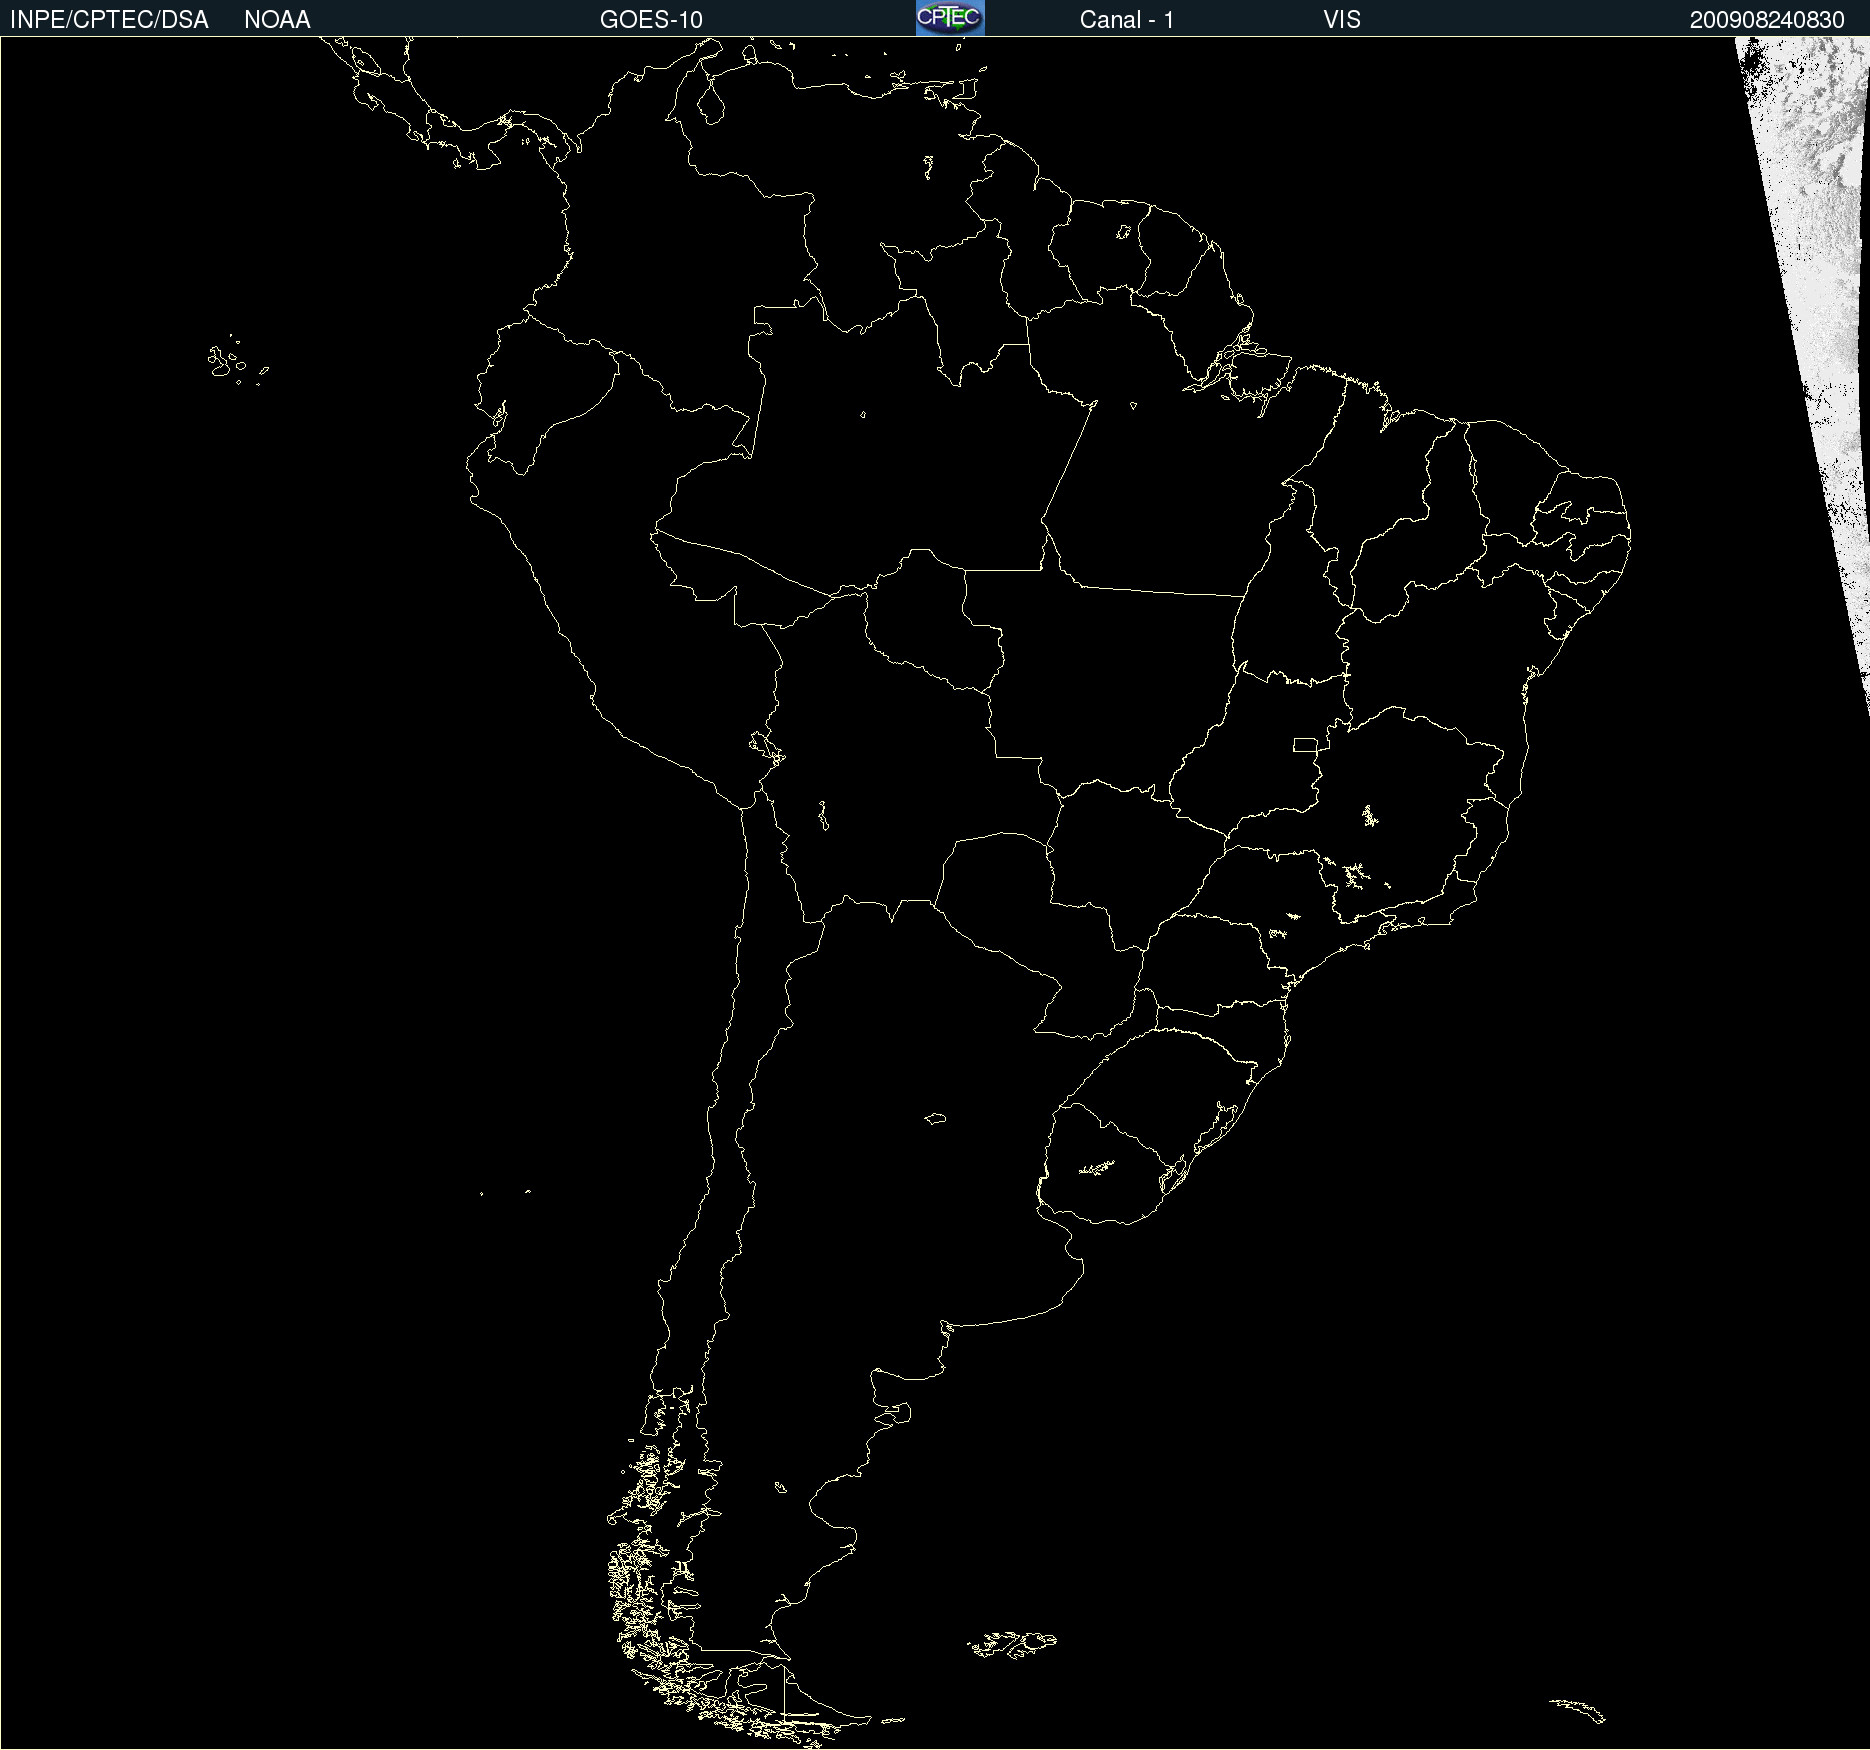Click the NOAA label in header

click(277, 20)
